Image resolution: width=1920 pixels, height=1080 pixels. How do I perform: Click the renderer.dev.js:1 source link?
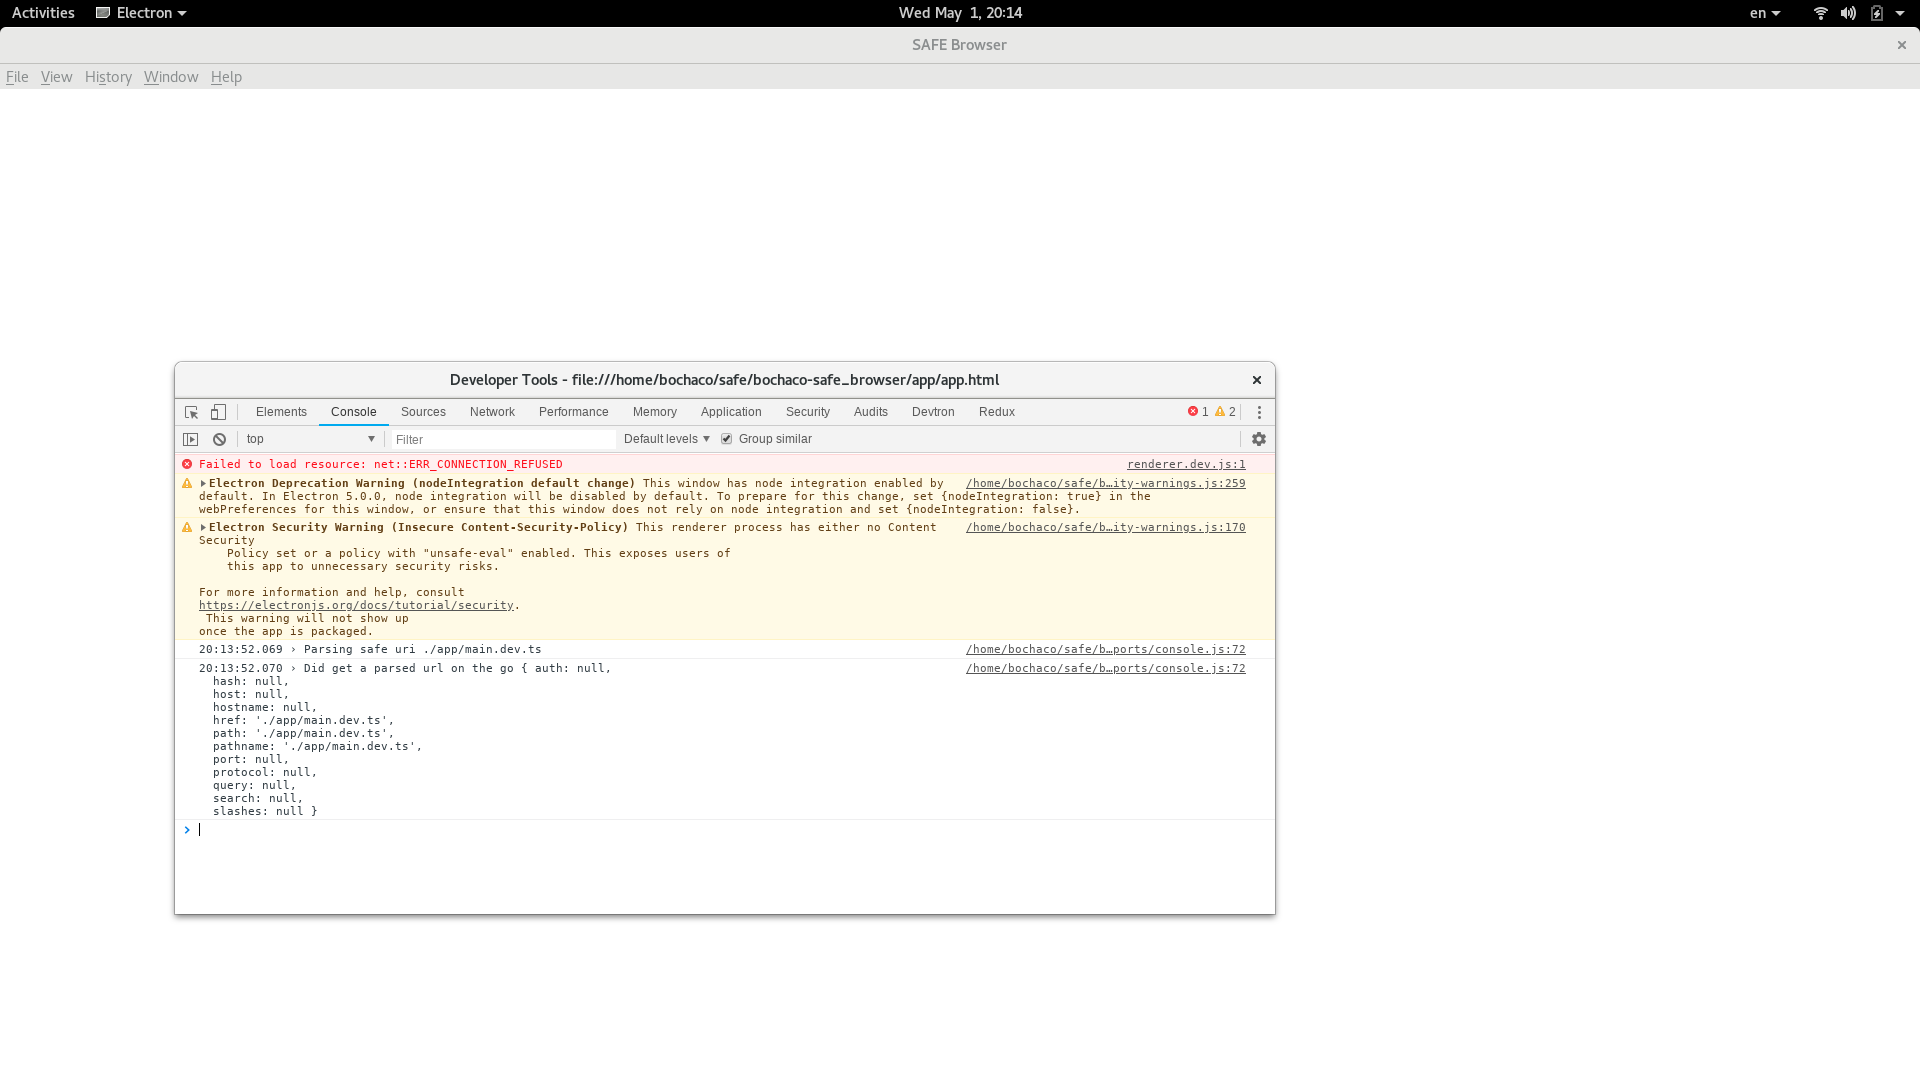[x=1186, y=463]
